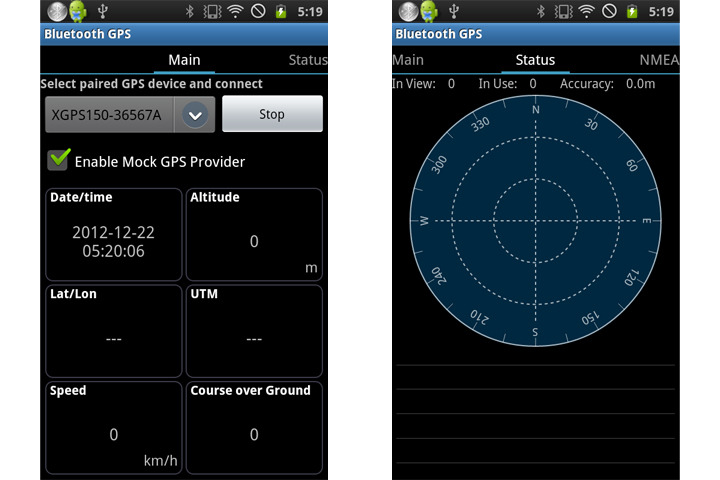This screenshot has height=480, width=720.
Task: Tap the clock 5:19 in right screen status bar
Action: coord(661,11)
